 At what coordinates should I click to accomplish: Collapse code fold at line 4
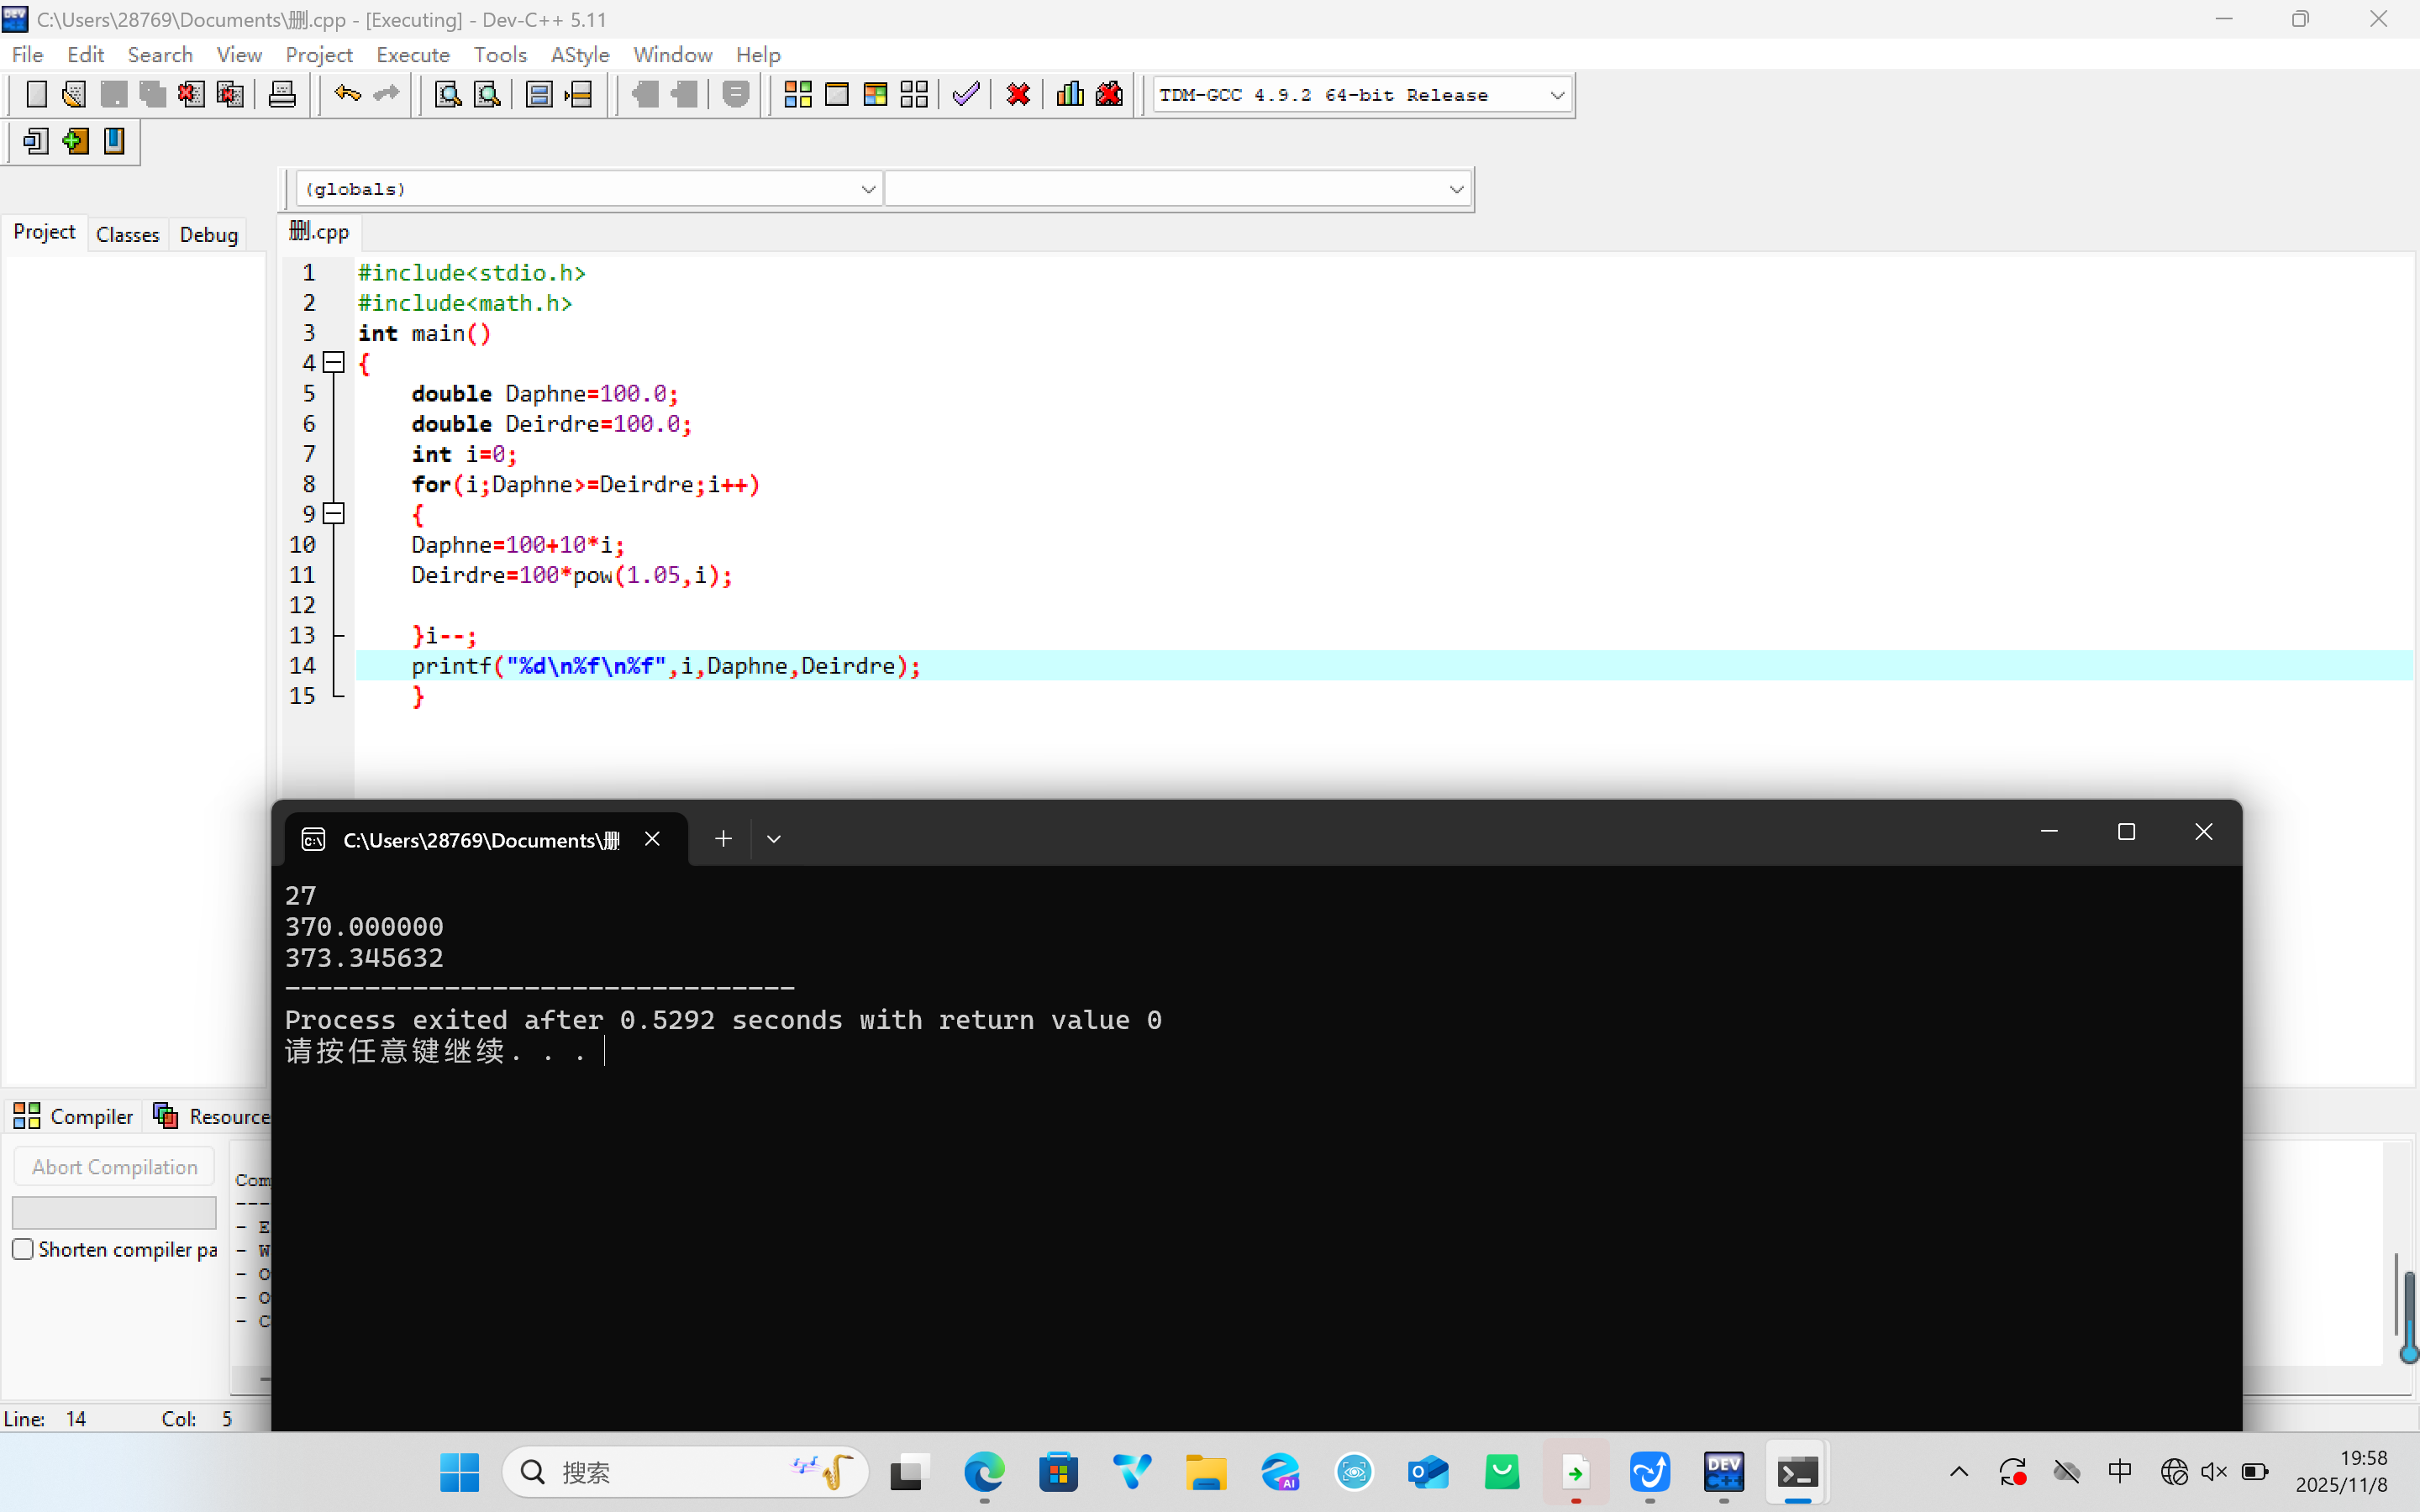pos(335,363)
